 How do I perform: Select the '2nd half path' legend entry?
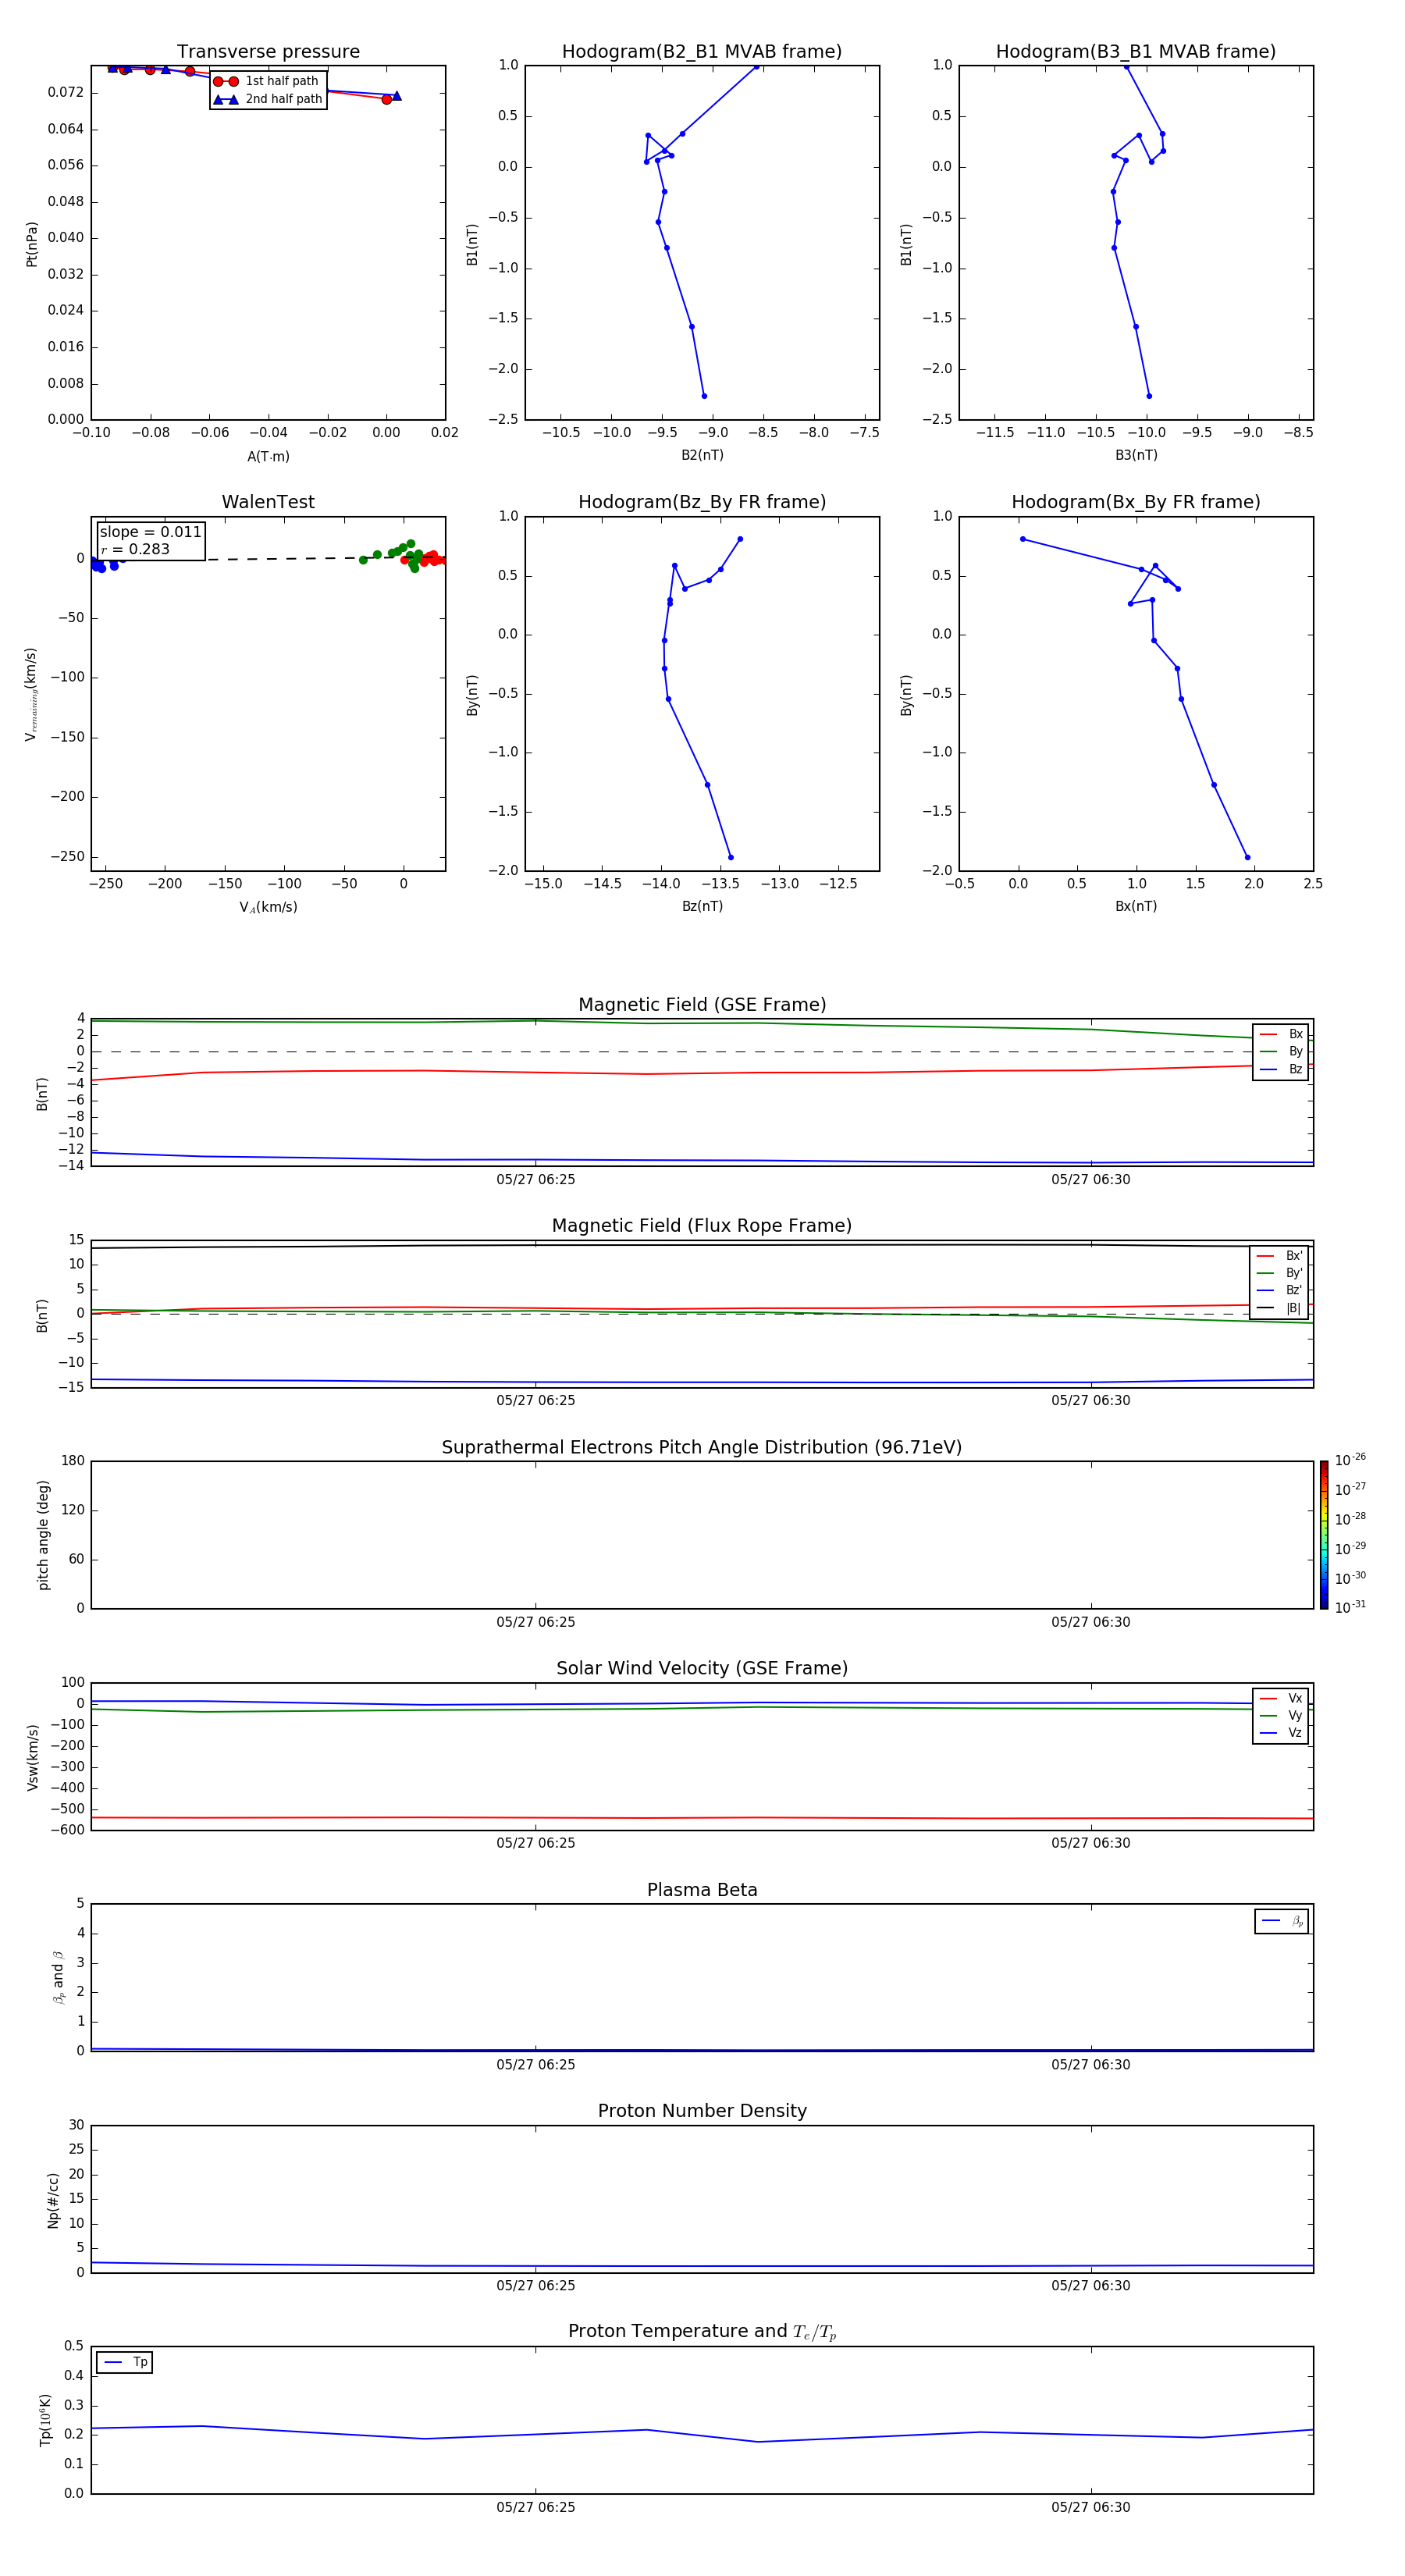[268, 99]
